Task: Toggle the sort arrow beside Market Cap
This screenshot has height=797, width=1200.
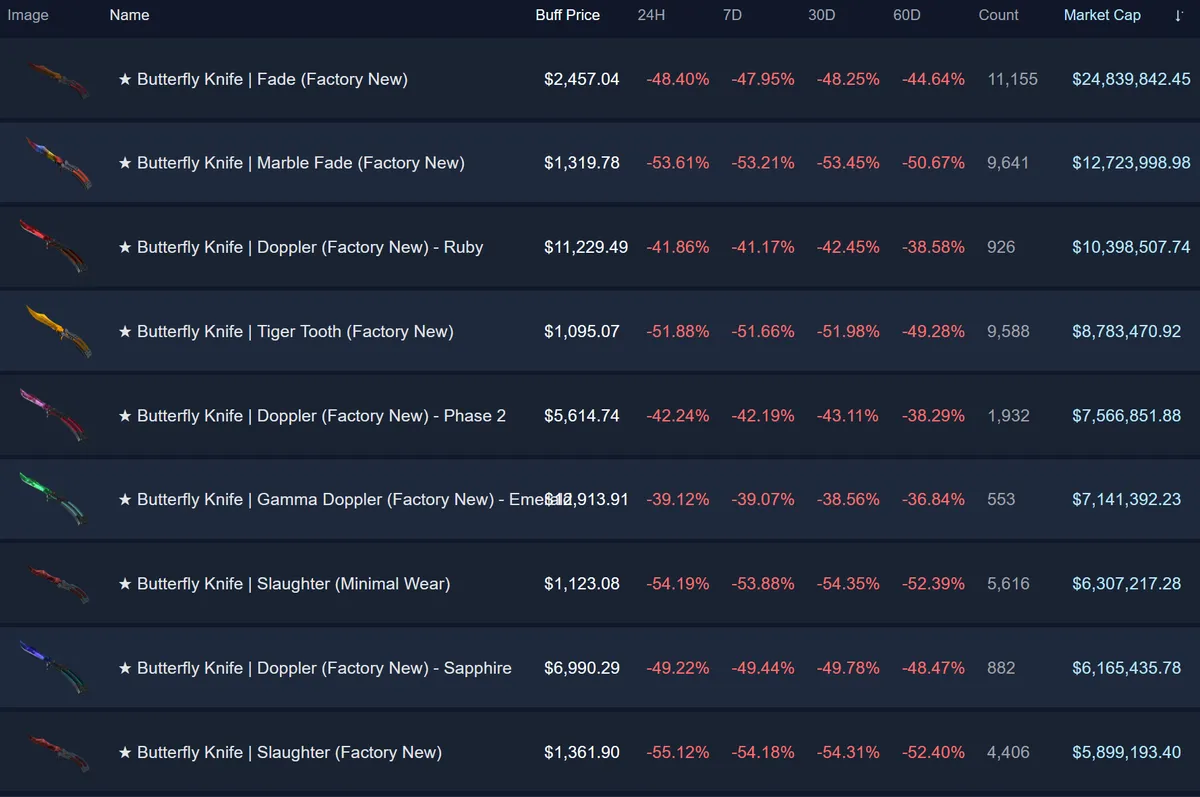Action: tap(1179, 16)
